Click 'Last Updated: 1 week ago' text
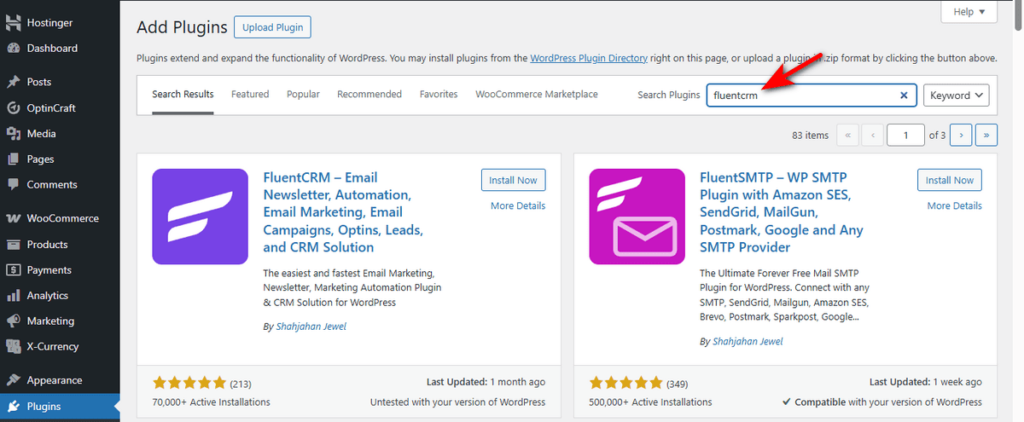This screenshot has width=1024, height=422. (x=925, y=382)
